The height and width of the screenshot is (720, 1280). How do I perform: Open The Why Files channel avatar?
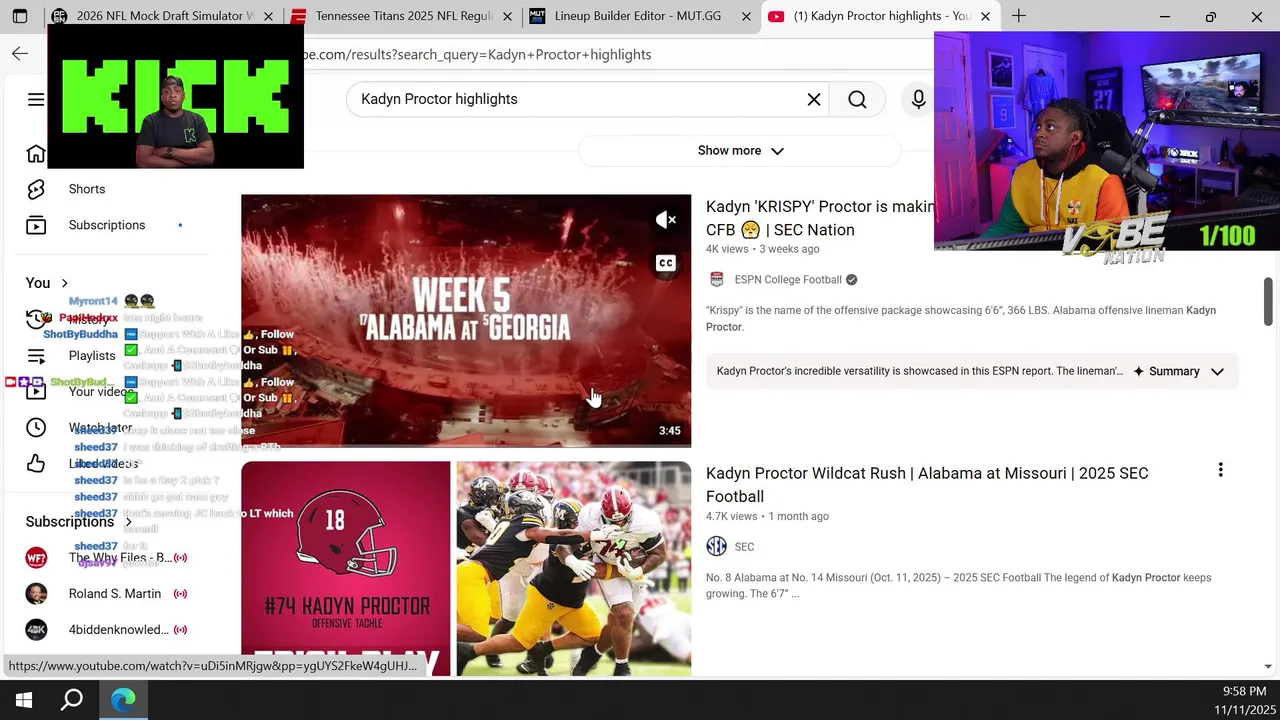[x=36, y=558]
